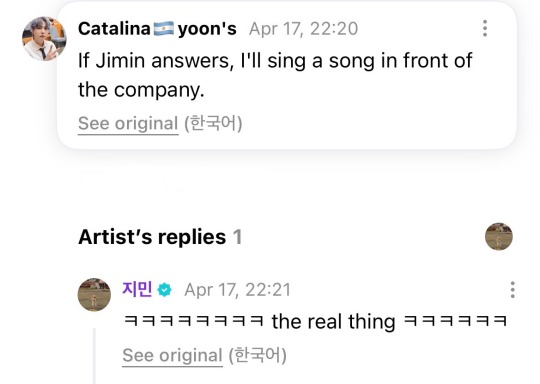Click the reply count 1 next to Artist's replies

(x=237, y=237)
